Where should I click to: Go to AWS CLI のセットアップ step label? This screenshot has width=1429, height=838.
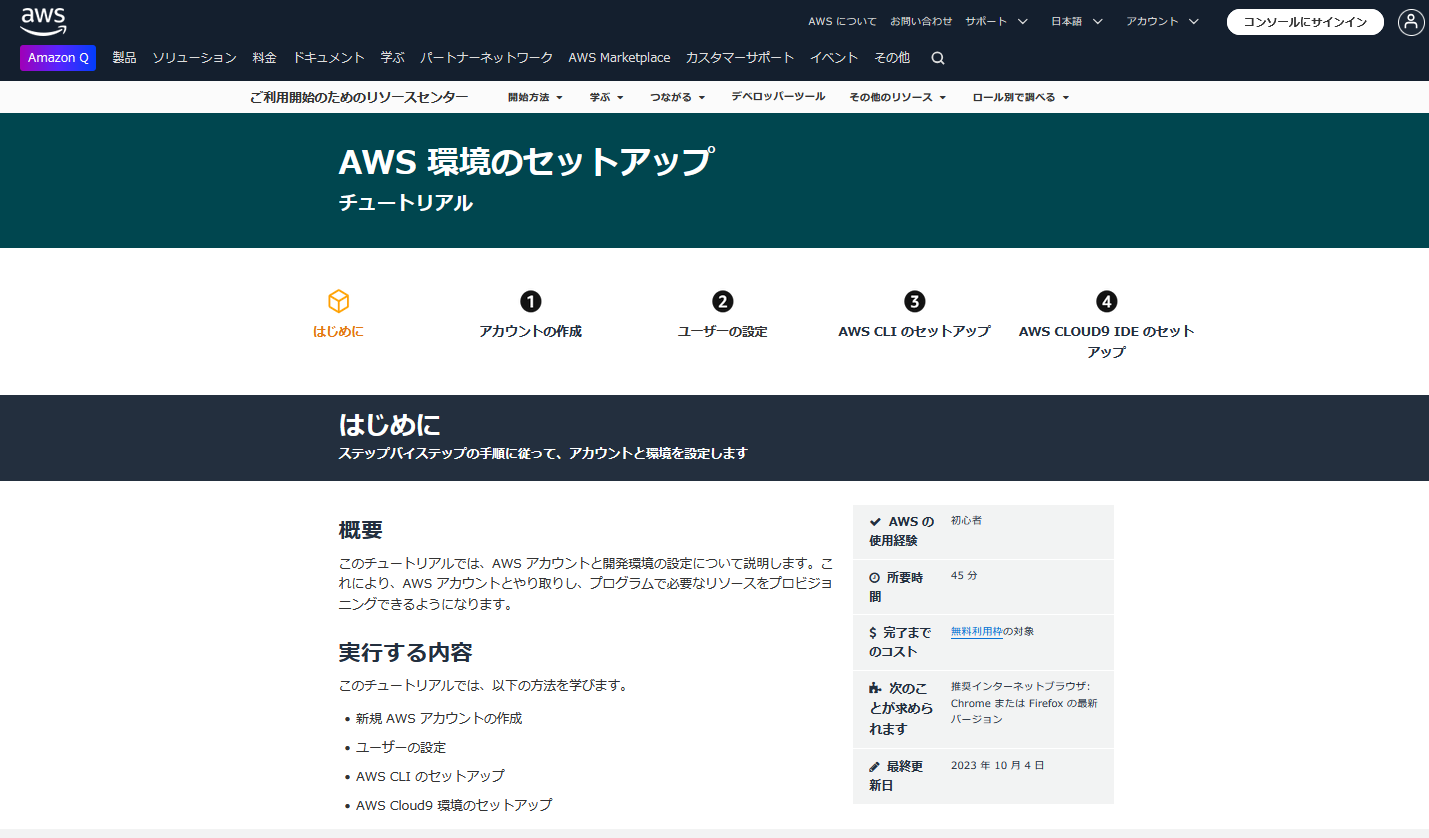pos(914,331)
